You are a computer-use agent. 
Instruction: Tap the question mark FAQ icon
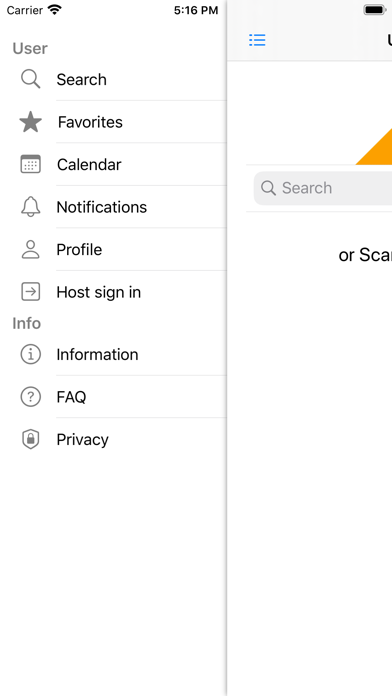tap(31, 396)
